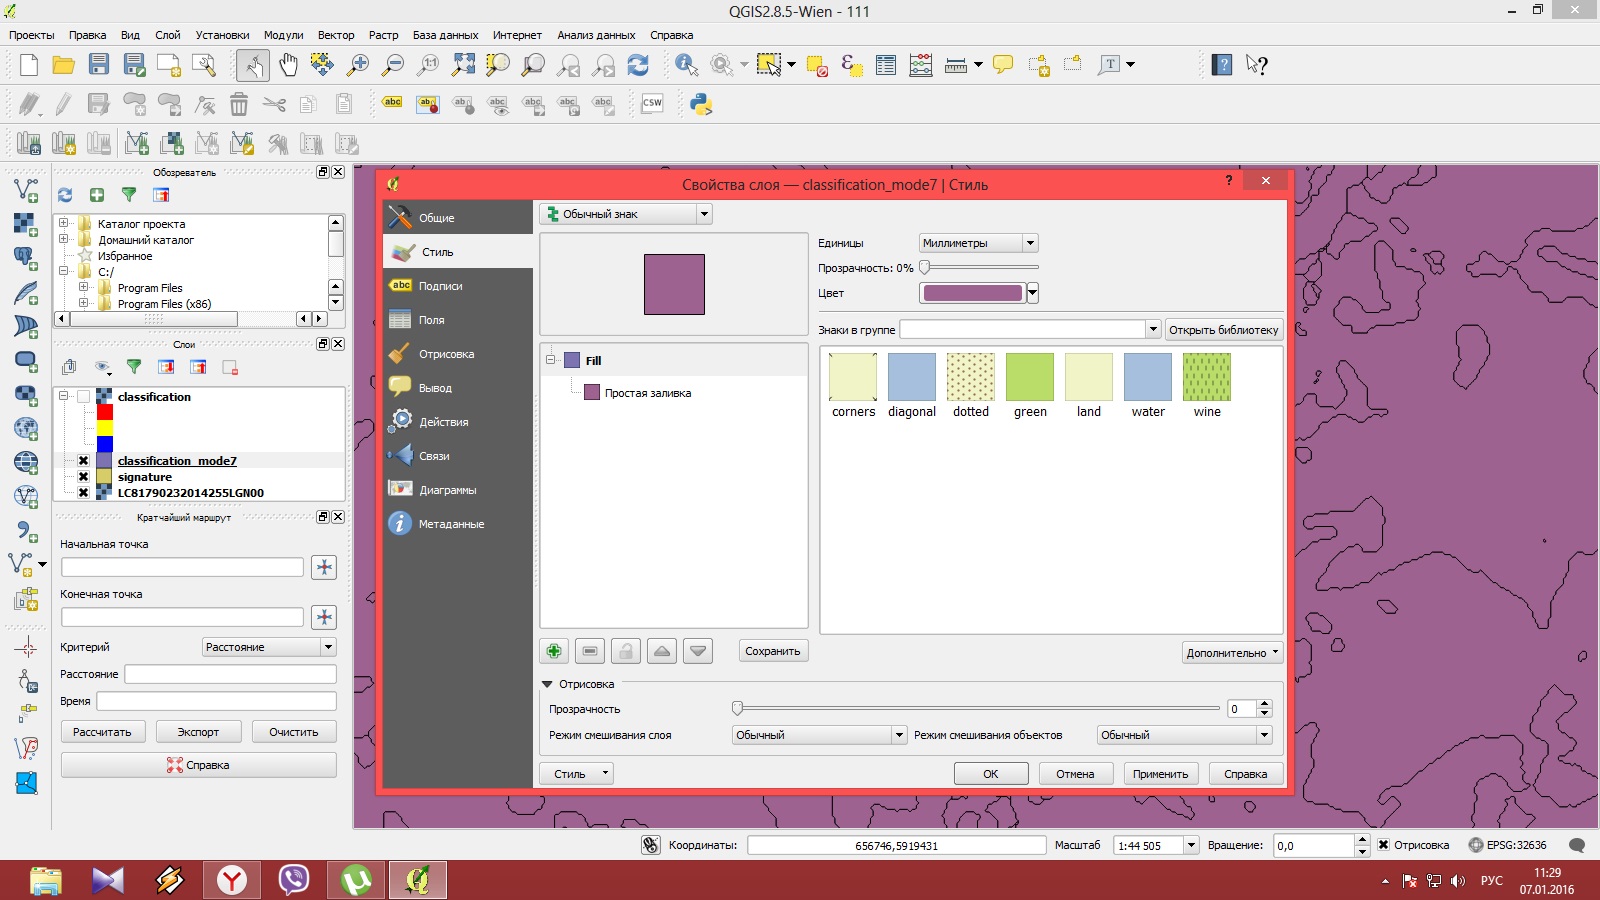The height and width of the screenshot is (900, 1600).
Task: Refresh the map canvas with blue arrows
Action: click(x=638, y=65)
